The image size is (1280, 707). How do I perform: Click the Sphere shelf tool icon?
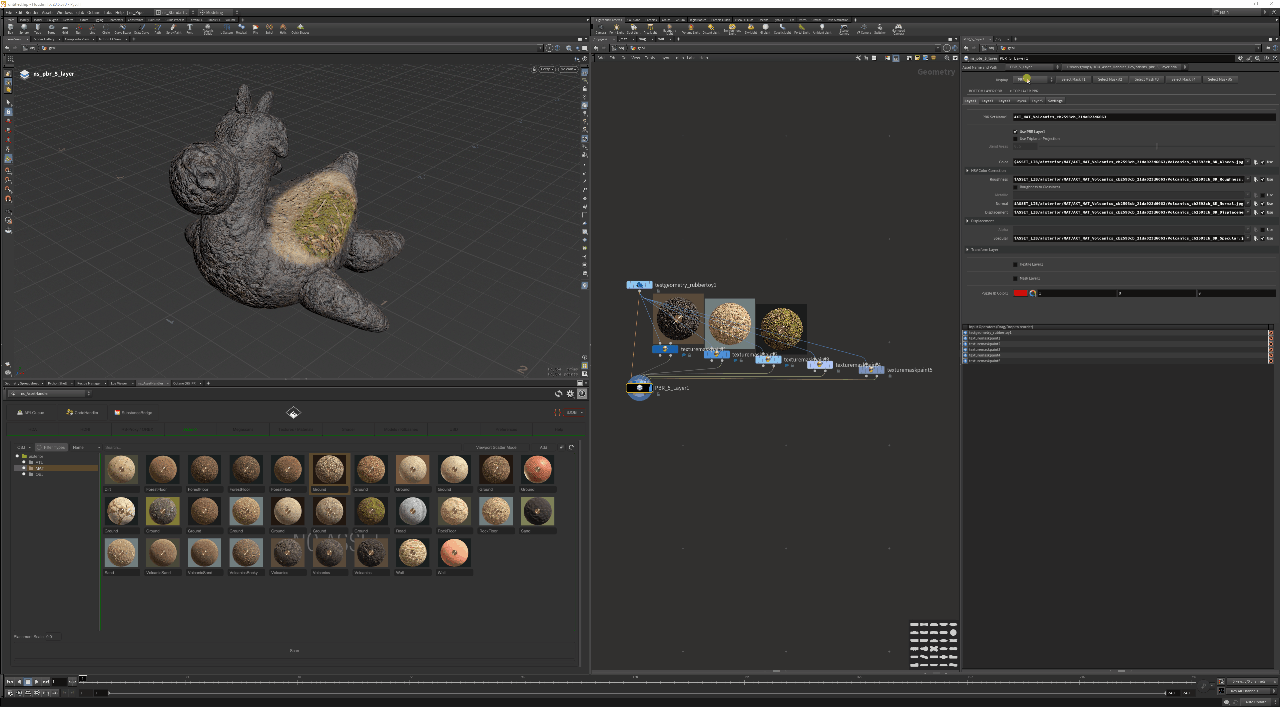24,29
